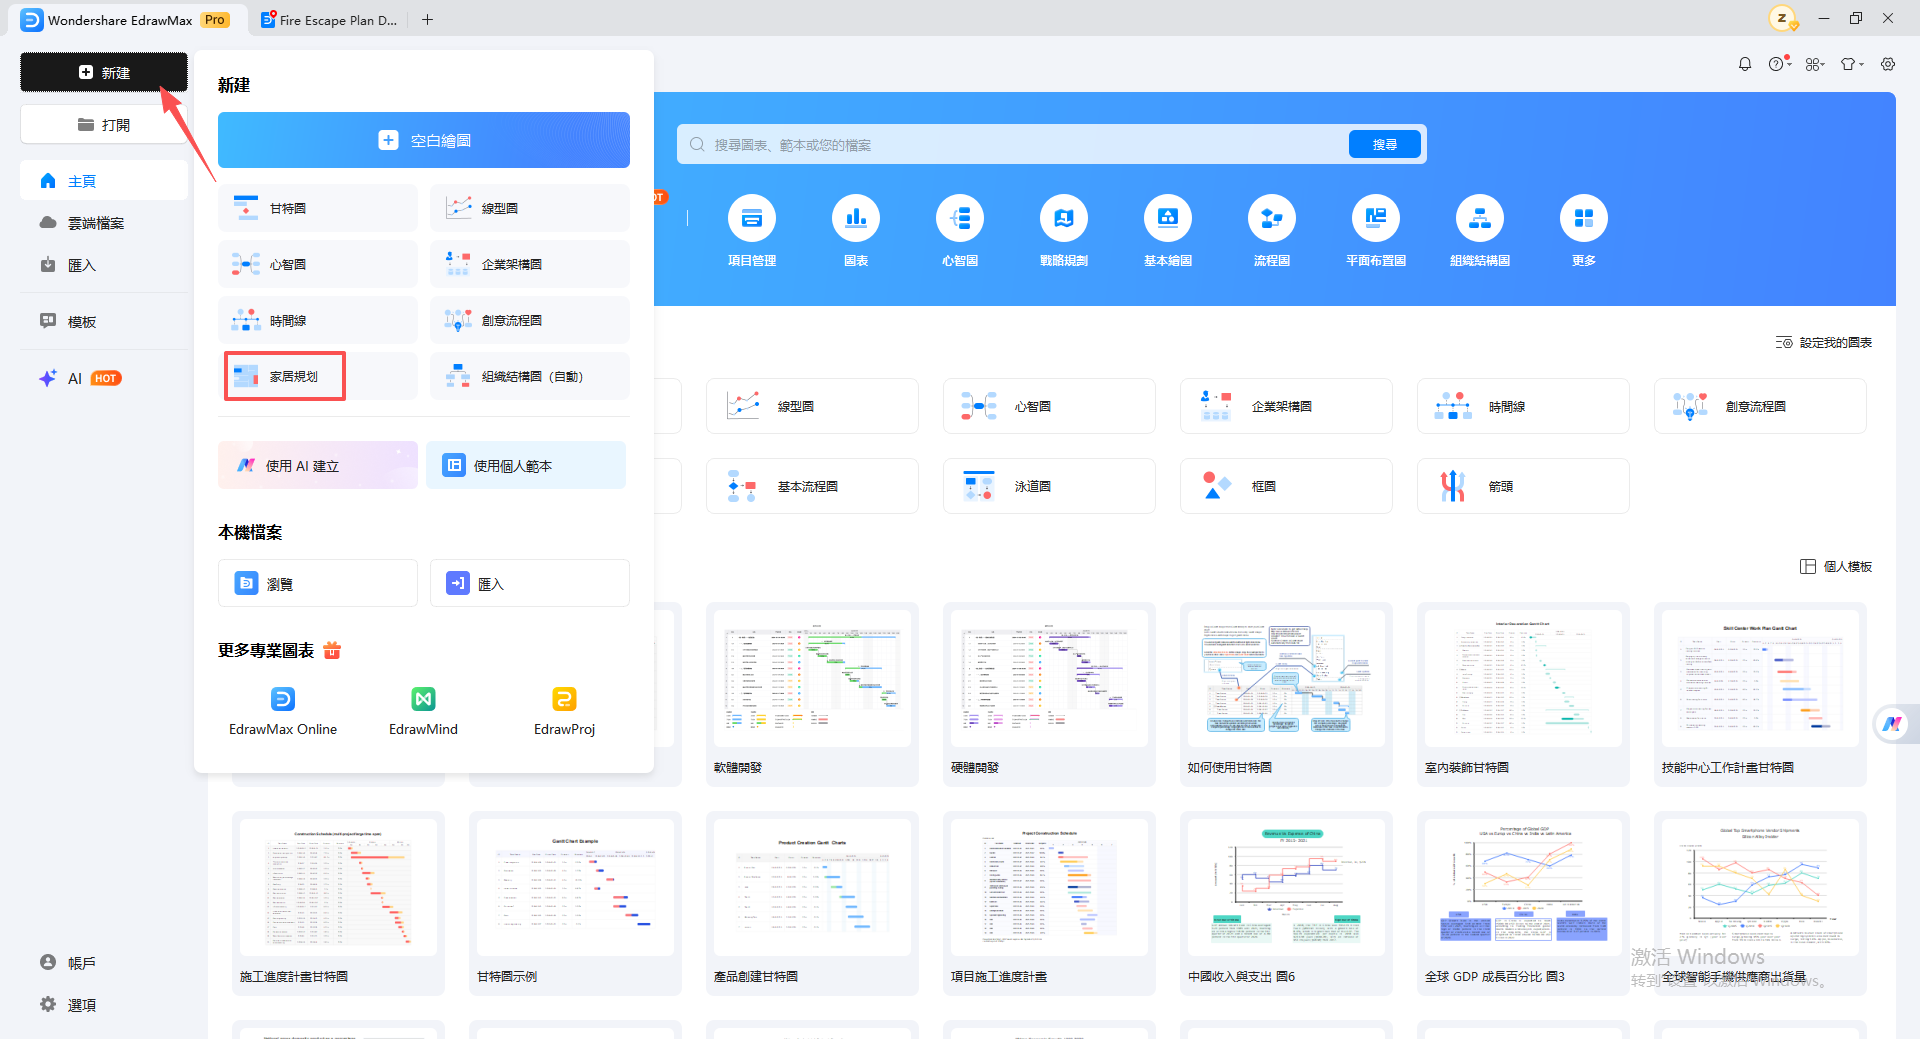Select the 流程図 category icon
Screen dimensions: 1920x1039
click(1272, 218)
